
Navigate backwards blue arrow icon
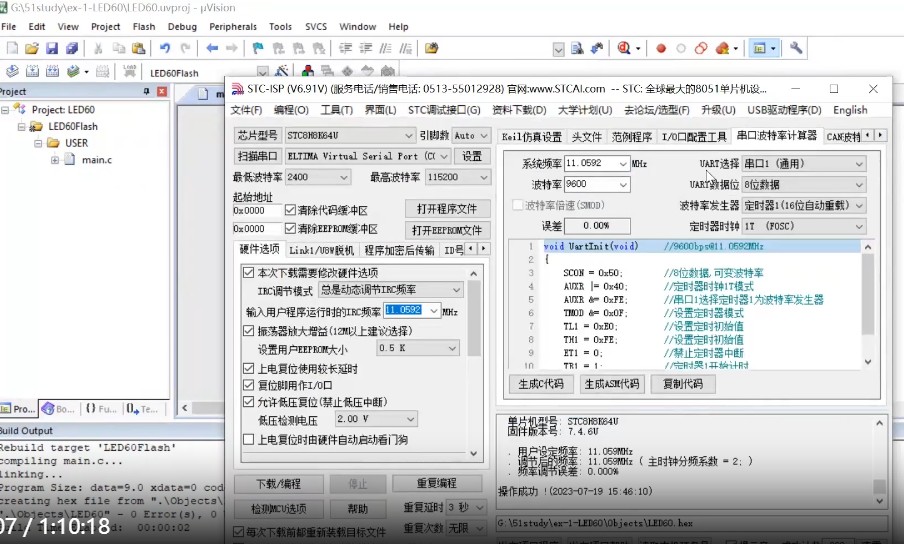212,48
